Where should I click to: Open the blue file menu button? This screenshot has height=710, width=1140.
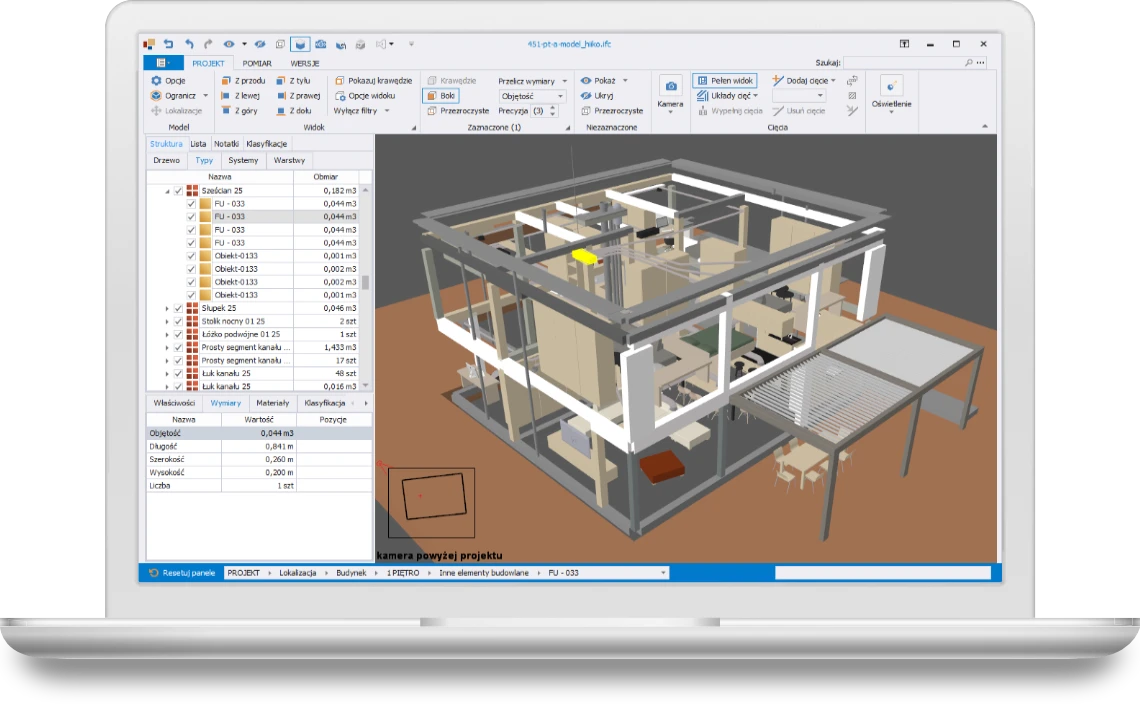click(x=163, y=63)
